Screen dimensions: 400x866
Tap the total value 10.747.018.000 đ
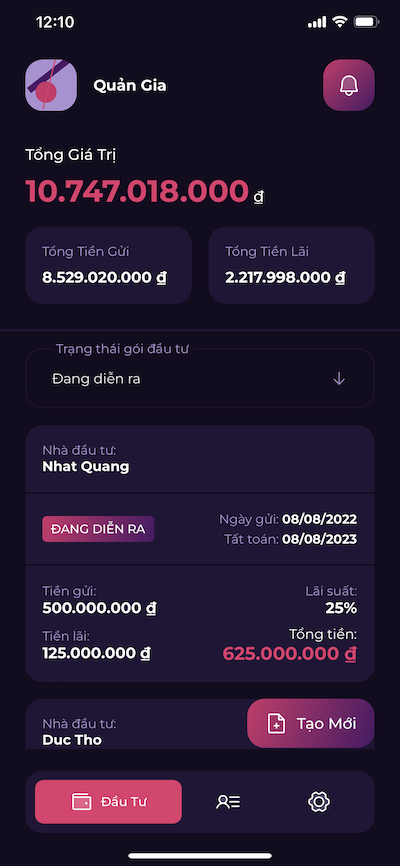[145, 192]
